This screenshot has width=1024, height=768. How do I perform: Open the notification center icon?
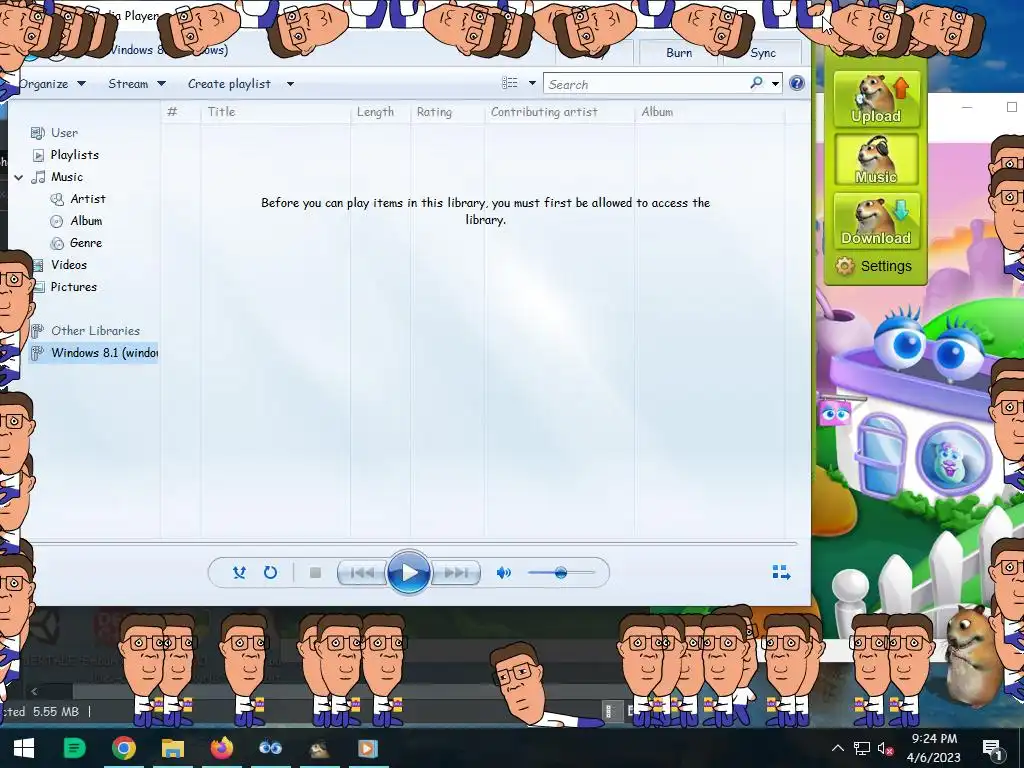pyautogui.click(x=992, y=748)
